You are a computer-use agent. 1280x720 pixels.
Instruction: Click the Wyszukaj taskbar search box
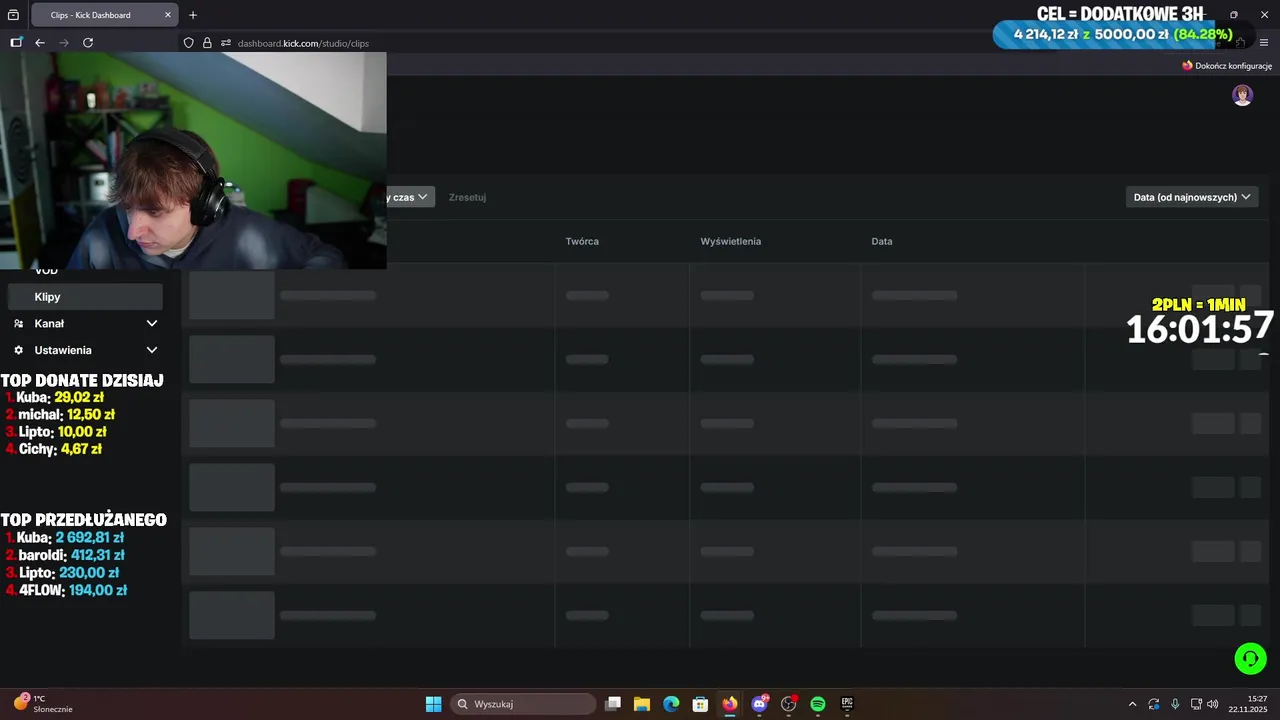click(x=522, y=704)
